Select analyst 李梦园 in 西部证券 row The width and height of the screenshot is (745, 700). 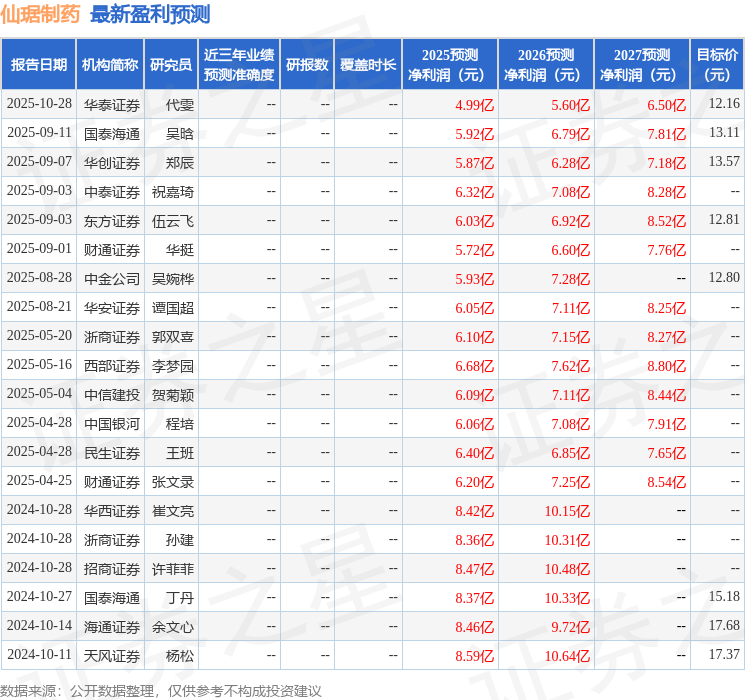click(x=173, y=365)
